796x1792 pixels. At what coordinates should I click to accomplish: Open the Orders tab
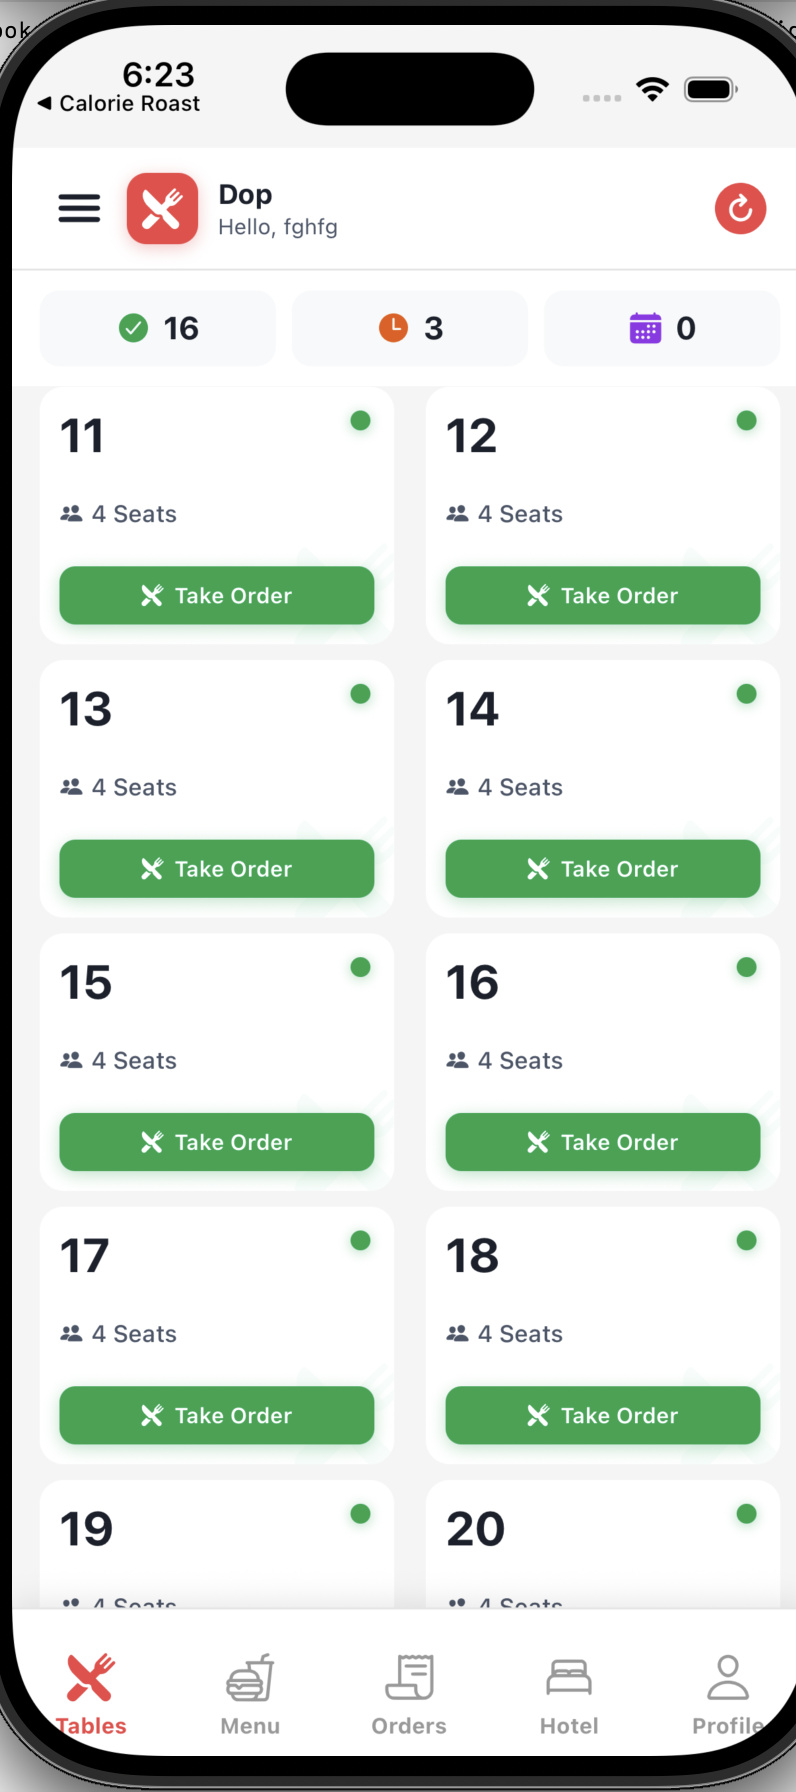click(409, 1694)
